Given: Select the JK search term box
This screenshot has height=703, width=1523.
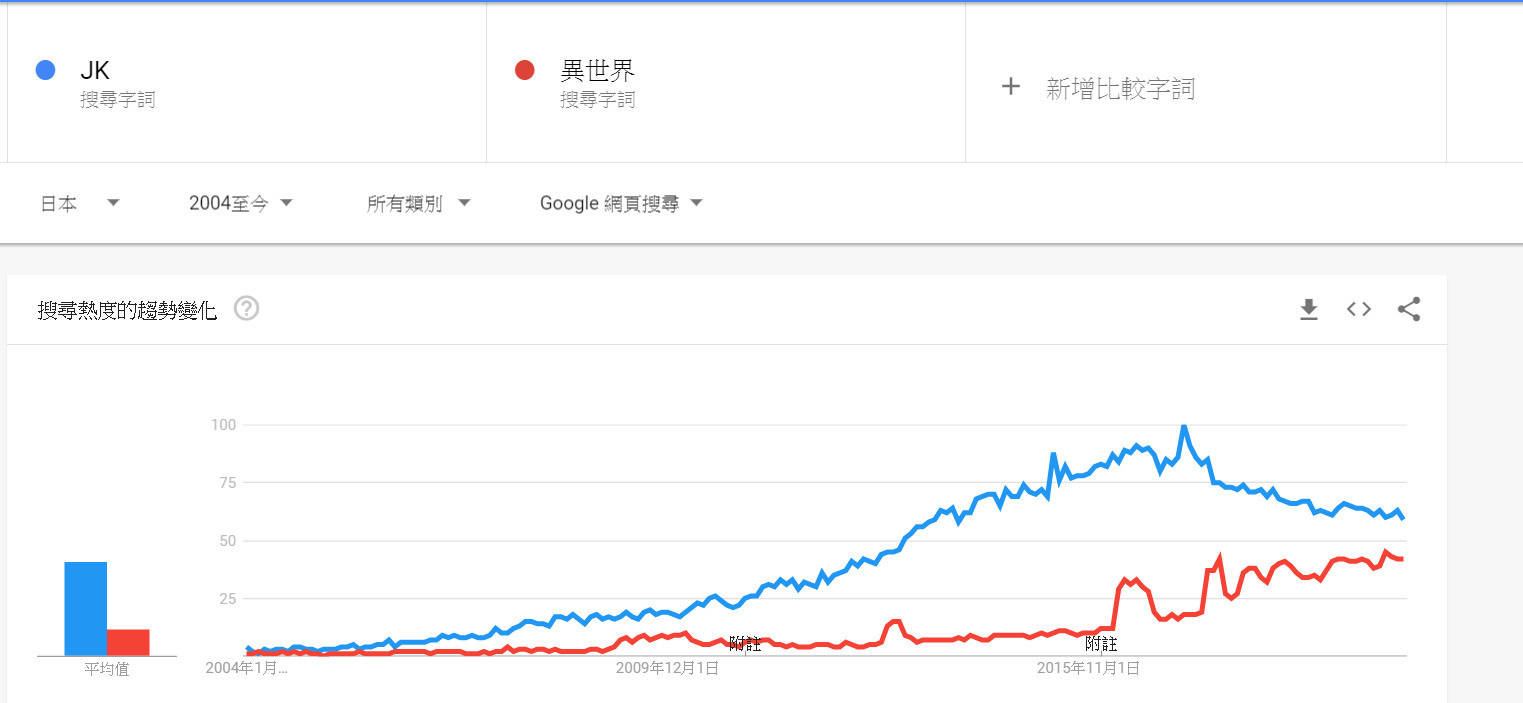Looking at the screenshot, I should pos(247,84).
